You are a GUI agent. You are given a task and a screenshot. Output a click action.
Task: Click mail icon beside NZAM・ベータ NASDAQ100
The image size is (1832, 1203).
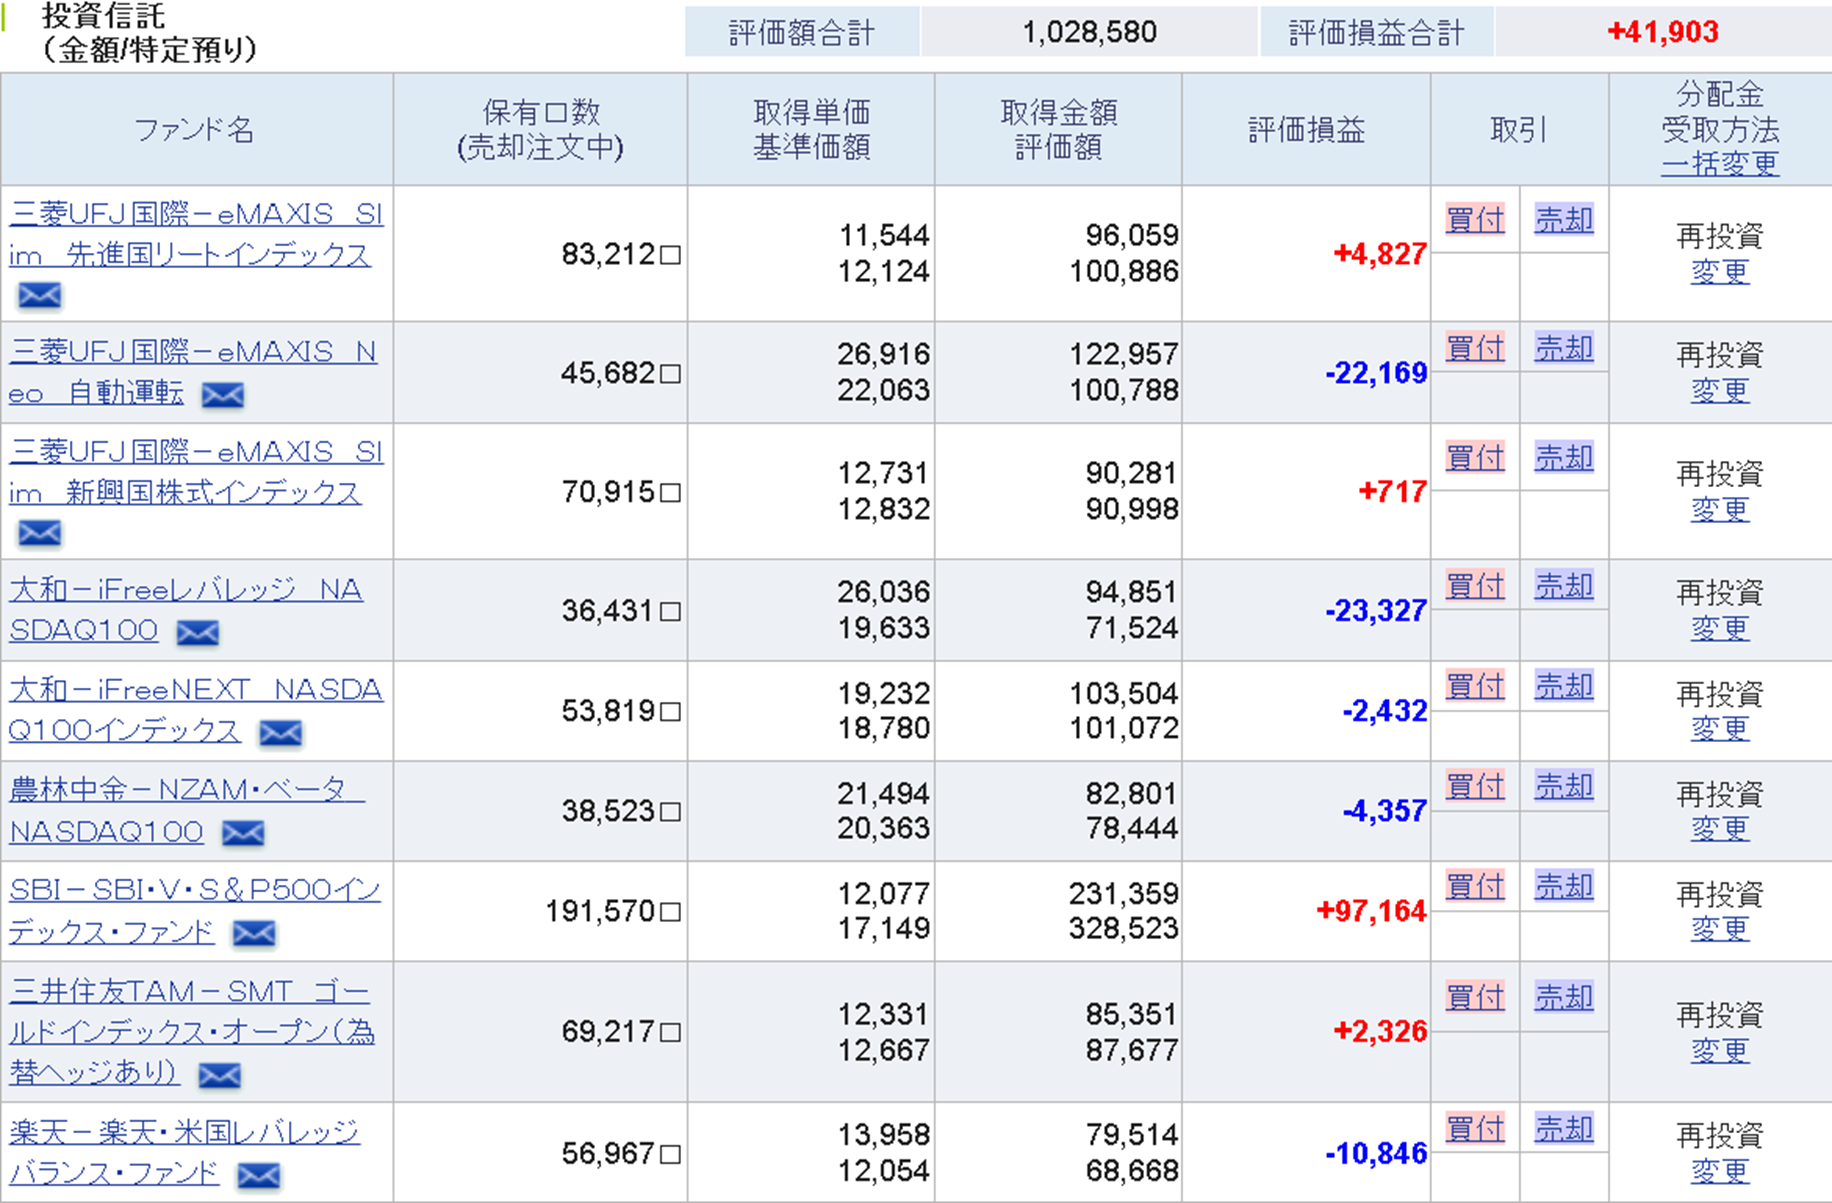[242, 833]
